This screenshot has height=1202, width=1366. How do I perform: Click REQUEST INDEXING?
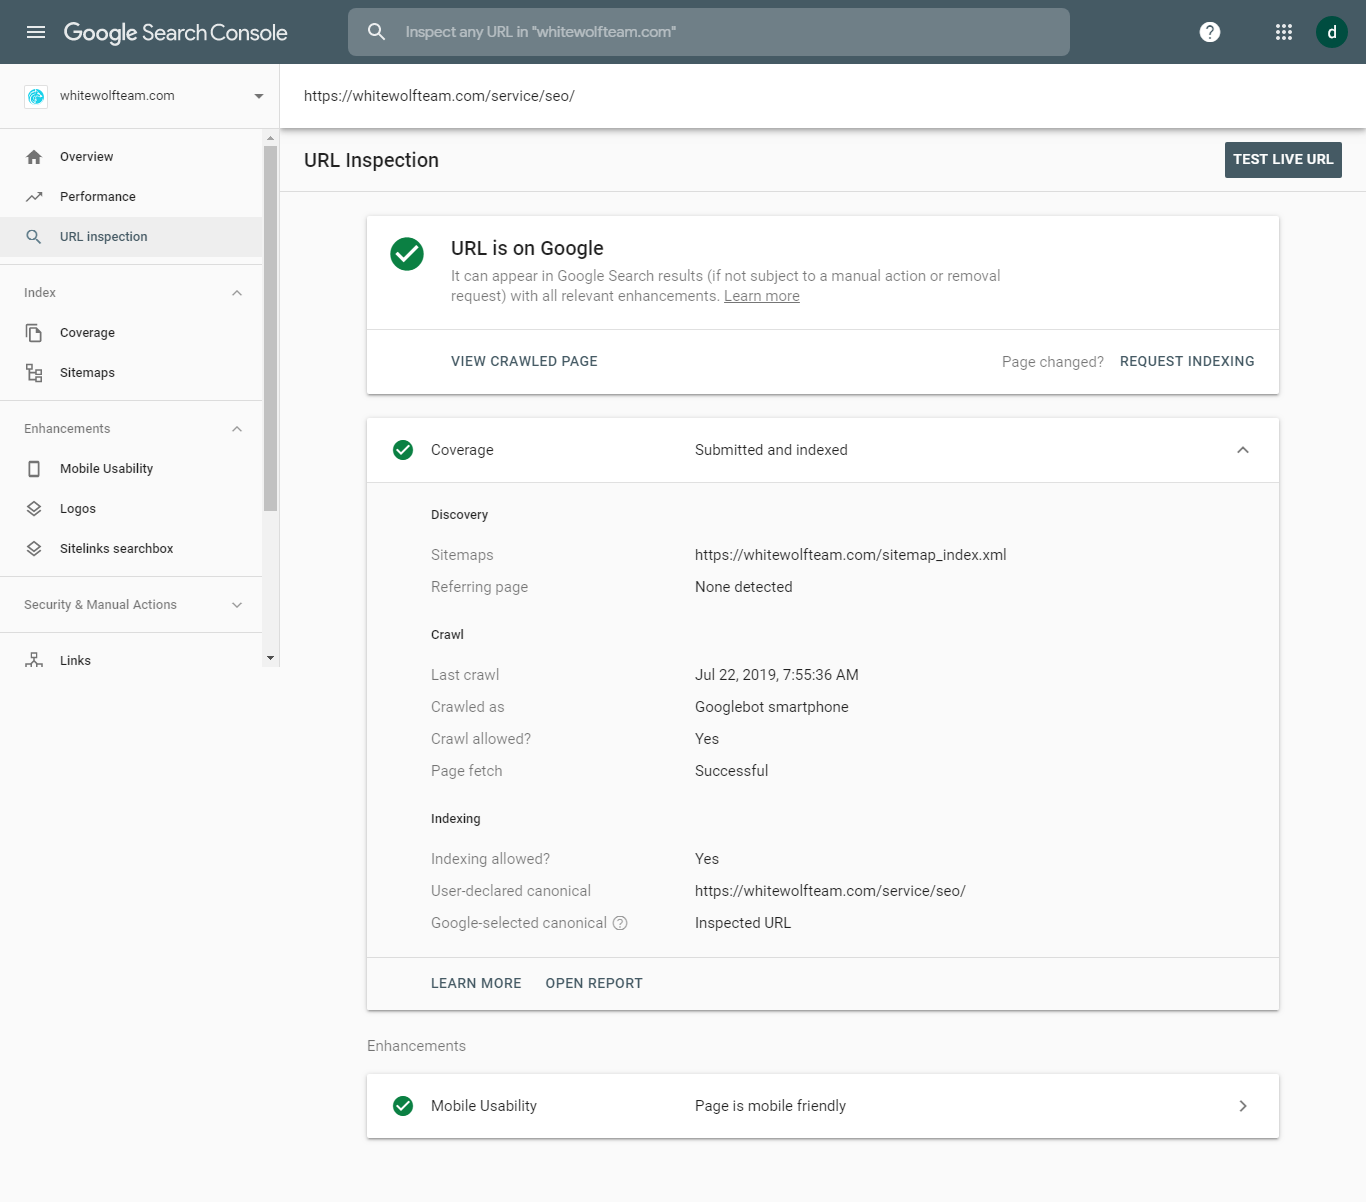1187,362
